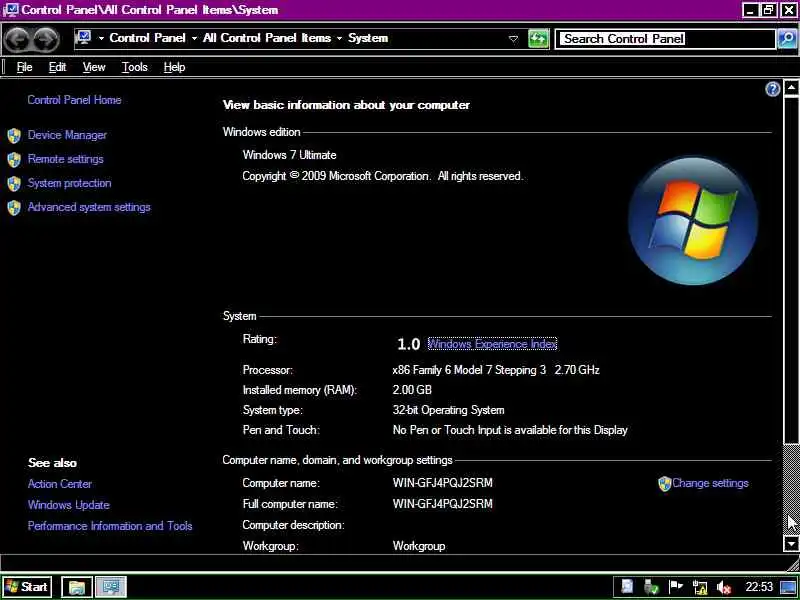
Task: Click the shield icon next to Device Manager
Action: tap(14, 135)
